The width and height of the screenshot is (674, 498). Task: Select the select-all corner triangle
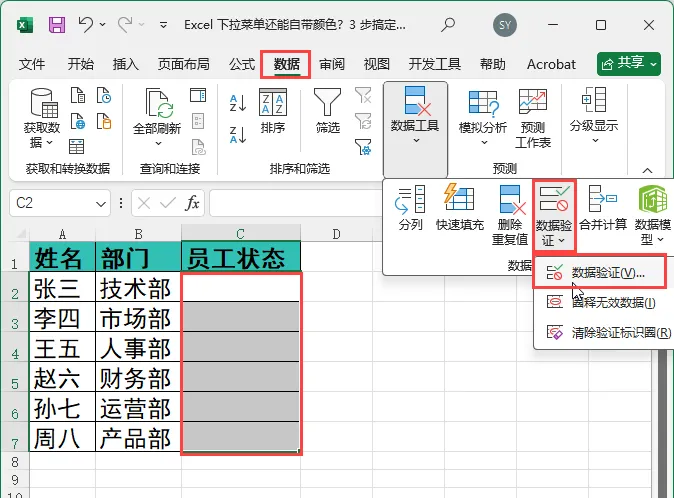(x=21, y=234)
